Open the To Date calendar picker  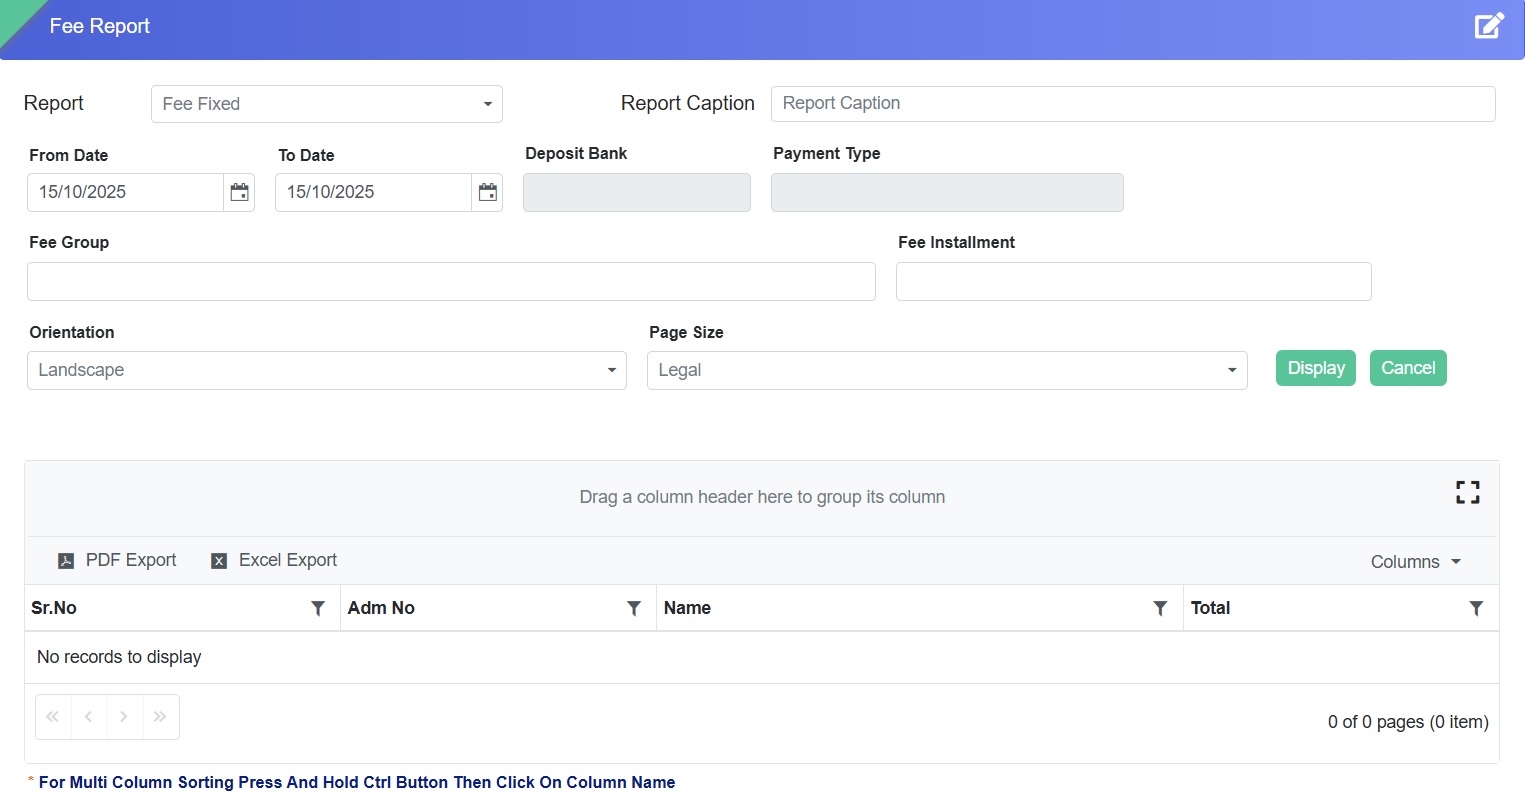(487, 193)
